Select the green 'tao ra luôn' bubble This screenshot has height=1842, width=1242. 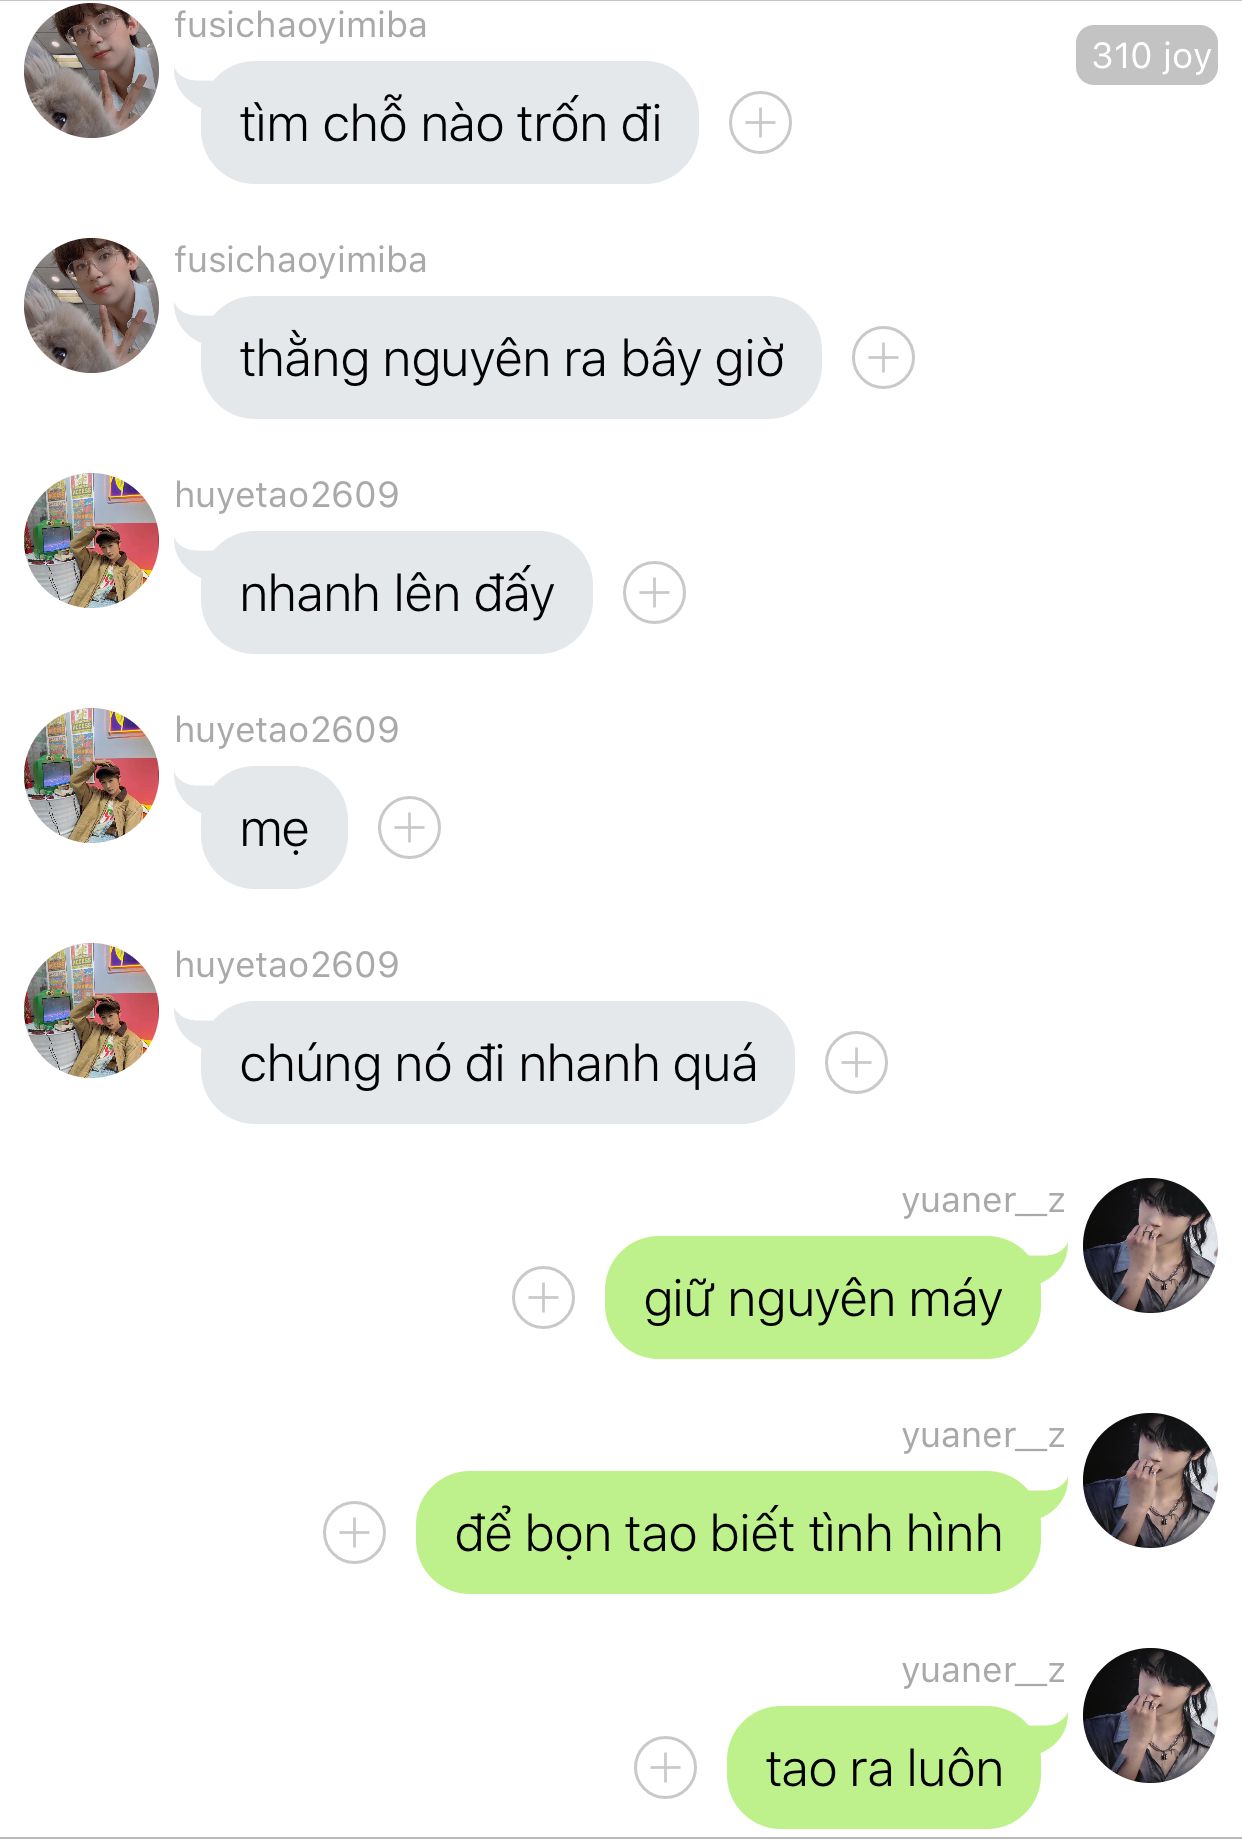tap(884, 1768)
